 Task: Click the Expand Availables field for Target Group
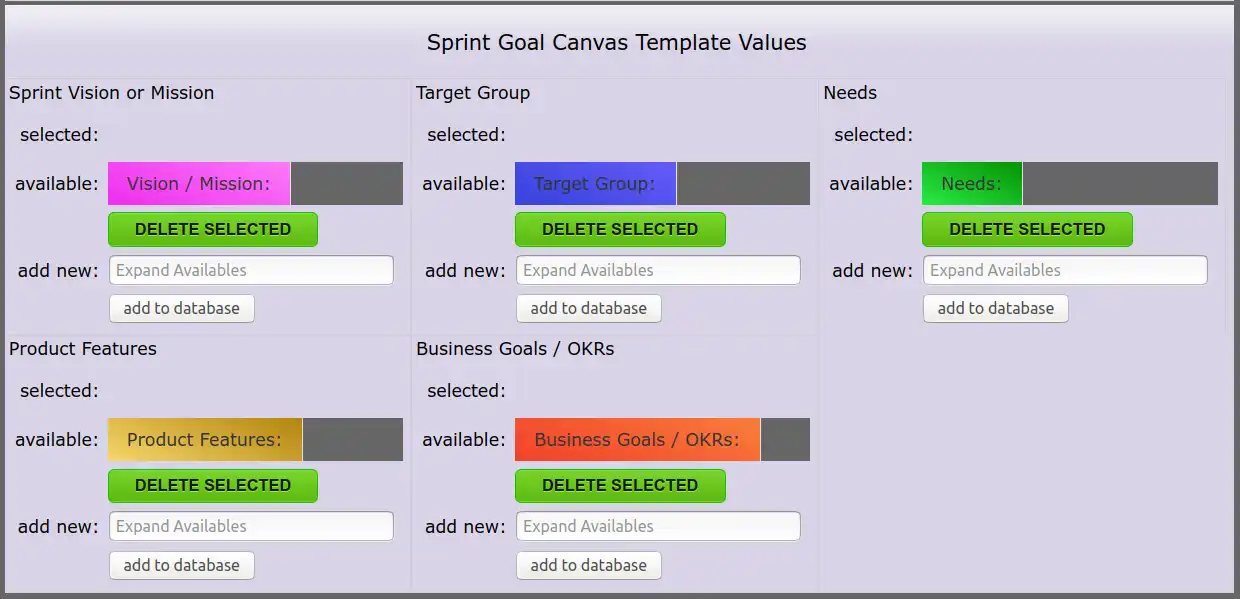(658, 269)
